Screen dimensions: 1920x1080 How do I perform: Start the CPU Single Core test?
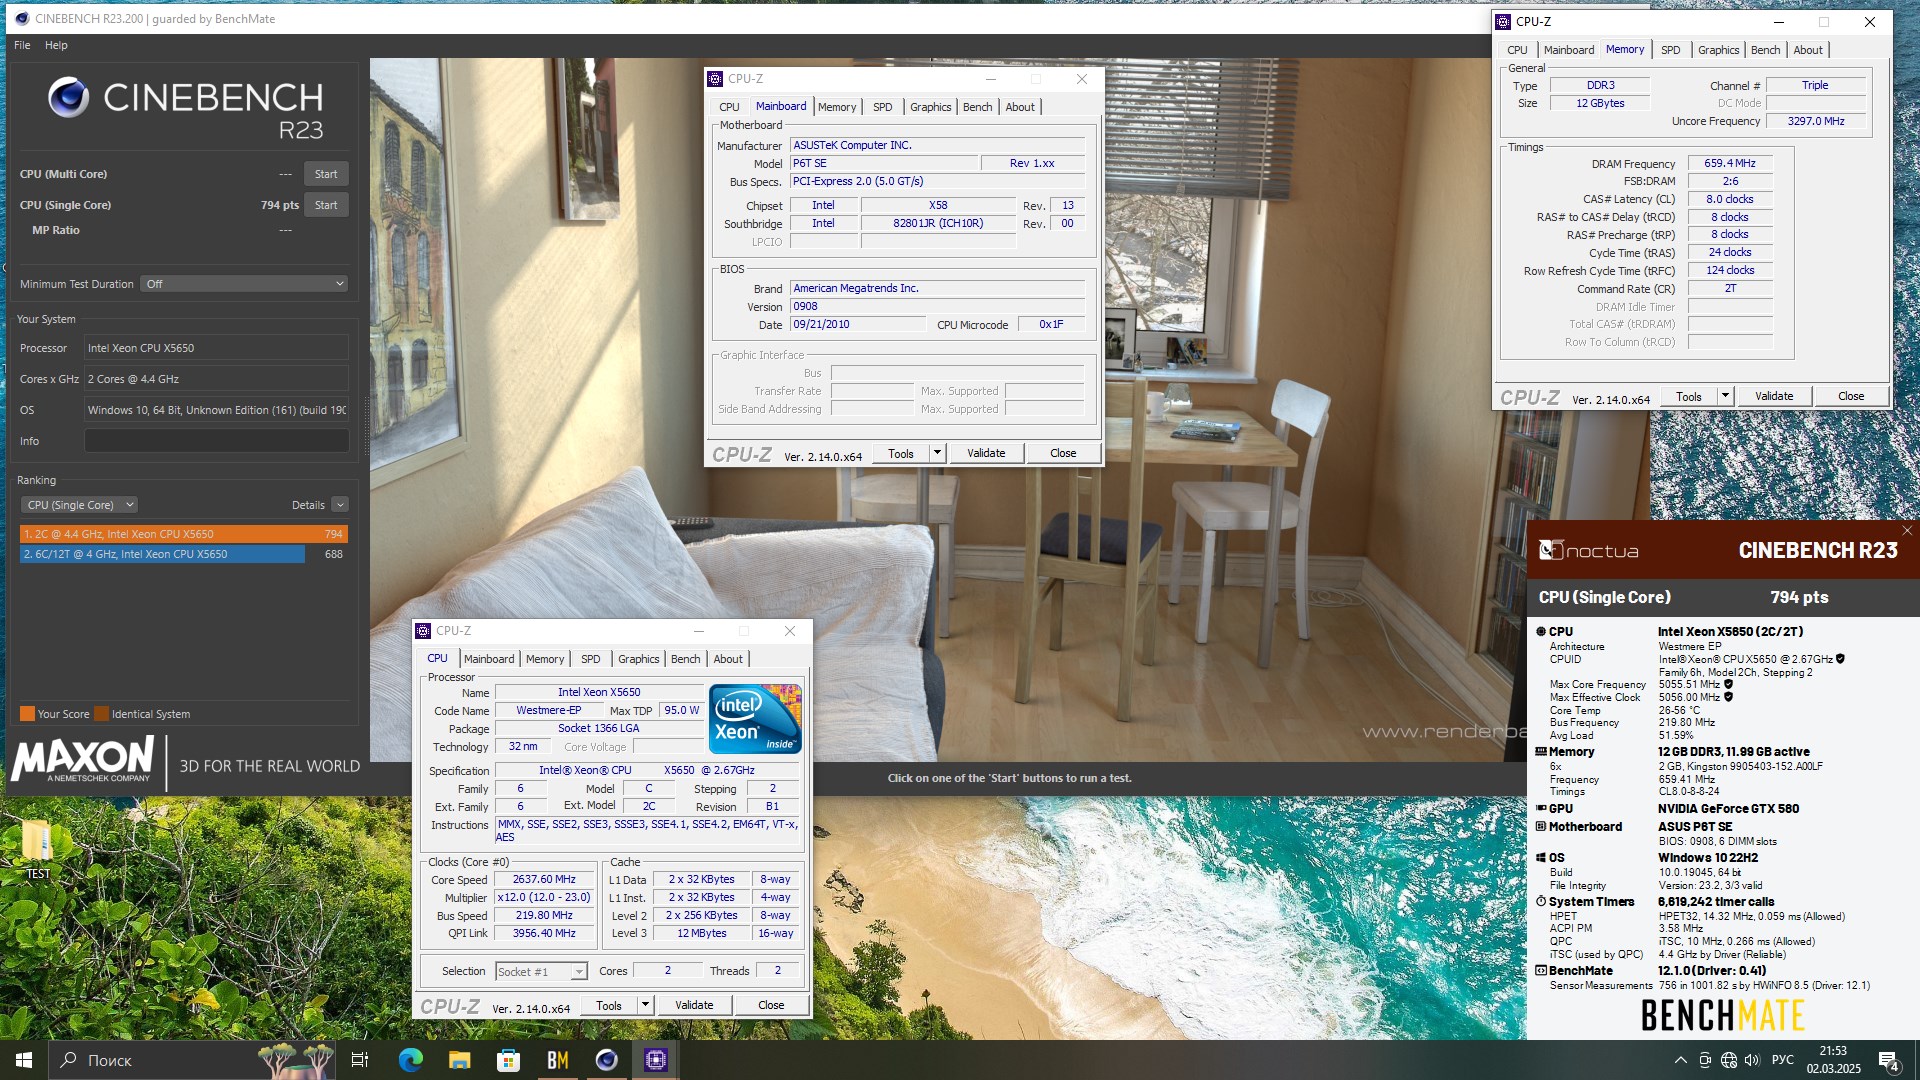coord(326,205)
